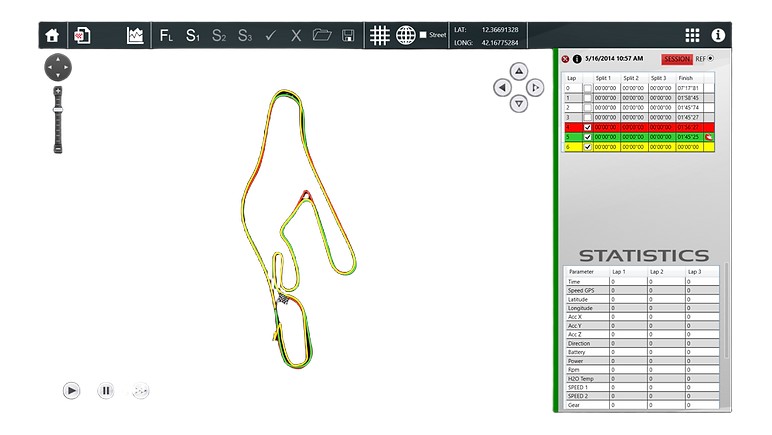This screenshot has width=772, height=435.
Task: Click the Home icon in the toolbar
Action: tap(52, 35)
